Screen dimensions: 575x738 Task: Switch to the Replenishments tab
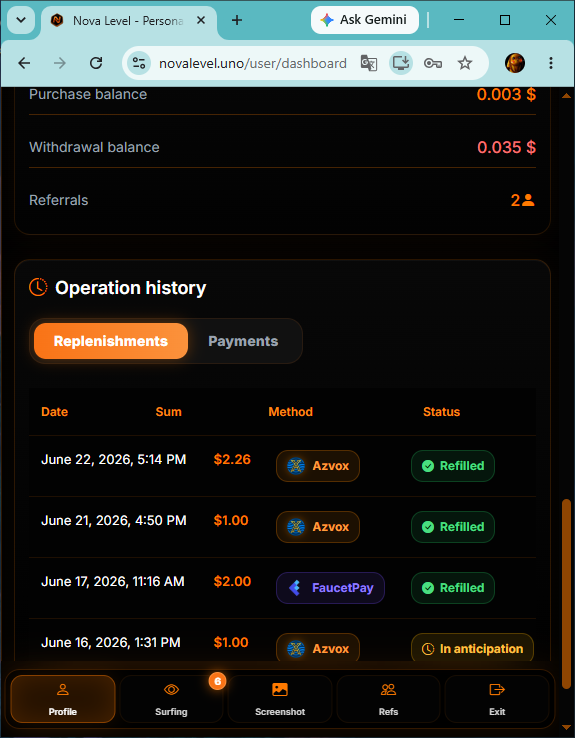pos(111,341)
